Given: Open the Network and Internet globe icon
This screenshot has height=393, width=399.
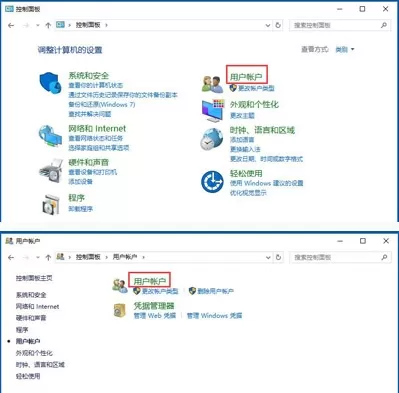Looking at the screenshot, I should pos(50,136).
